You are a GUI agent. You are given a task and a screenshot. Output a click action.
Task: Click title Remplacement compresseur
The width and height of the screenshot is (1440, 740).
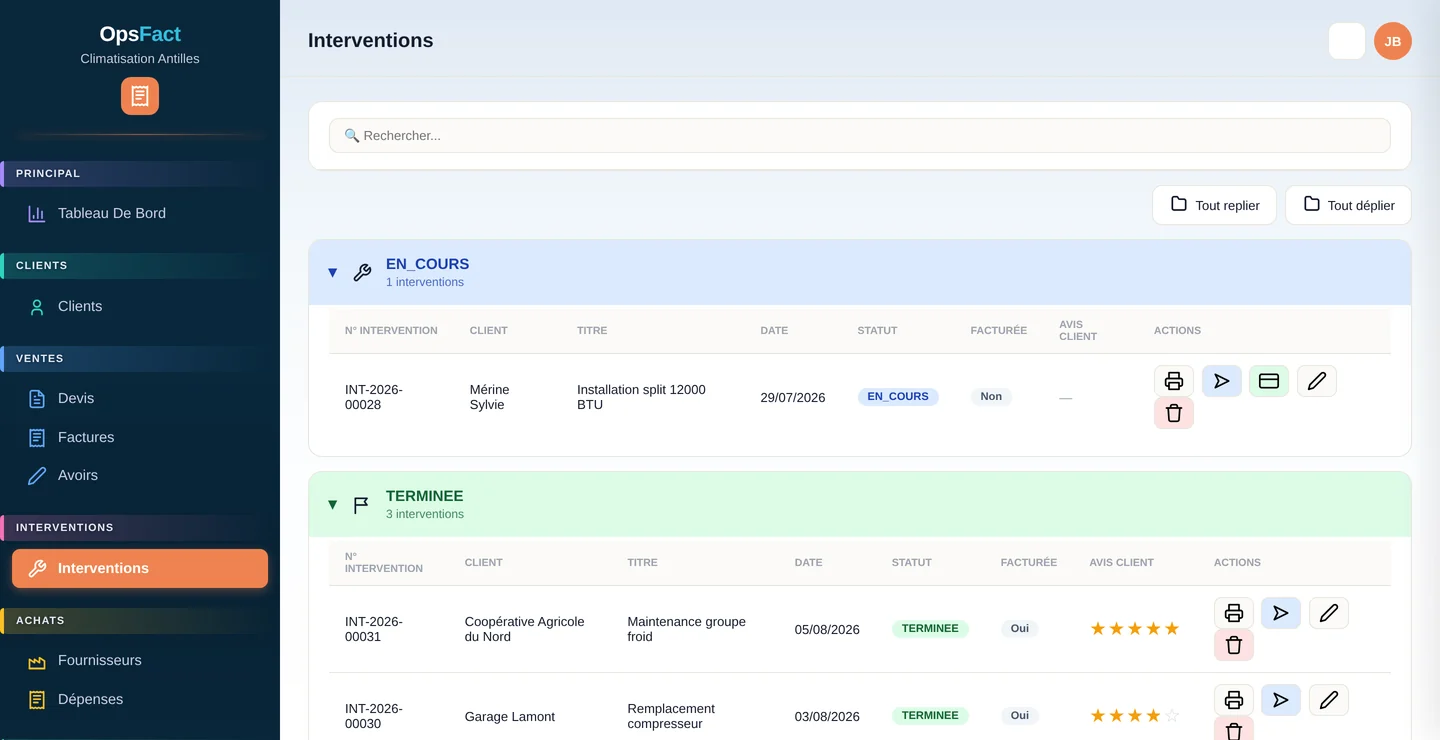coord(671,716)
